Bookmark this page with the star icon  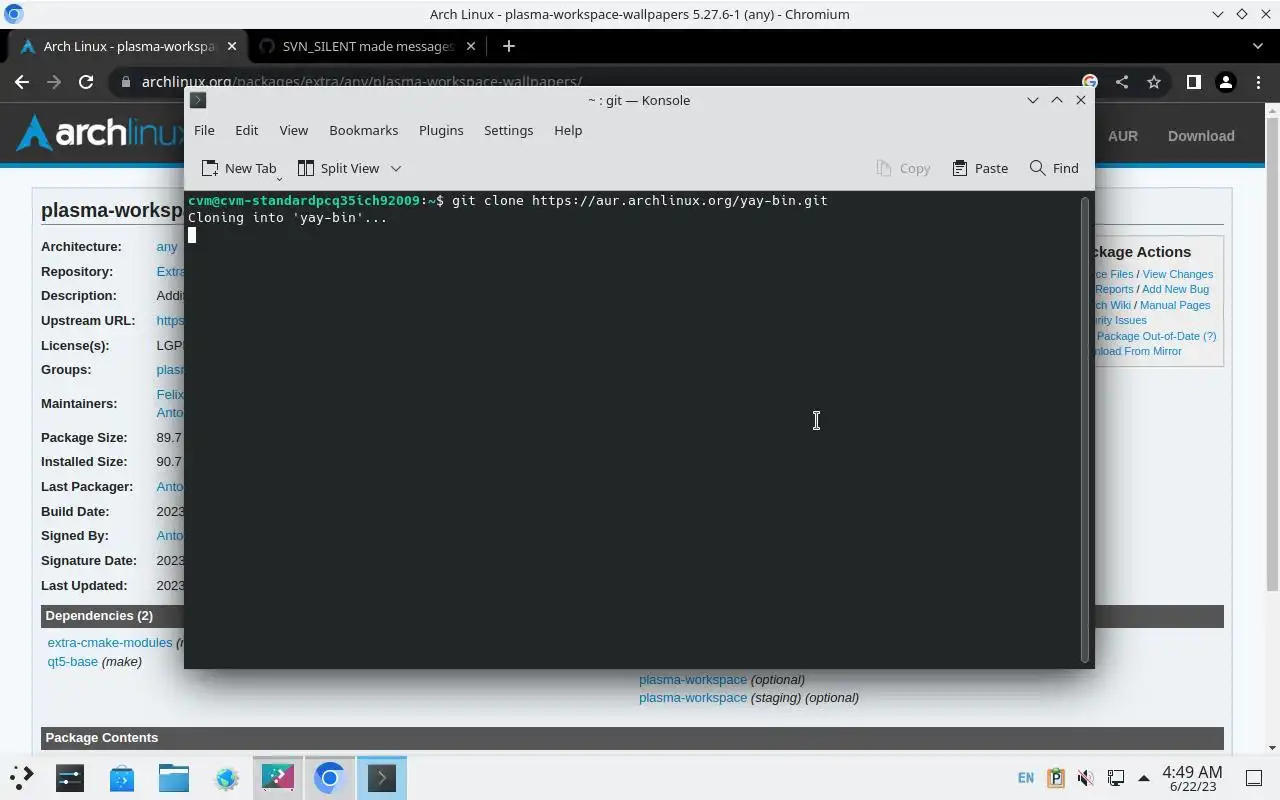[1154, 82]
